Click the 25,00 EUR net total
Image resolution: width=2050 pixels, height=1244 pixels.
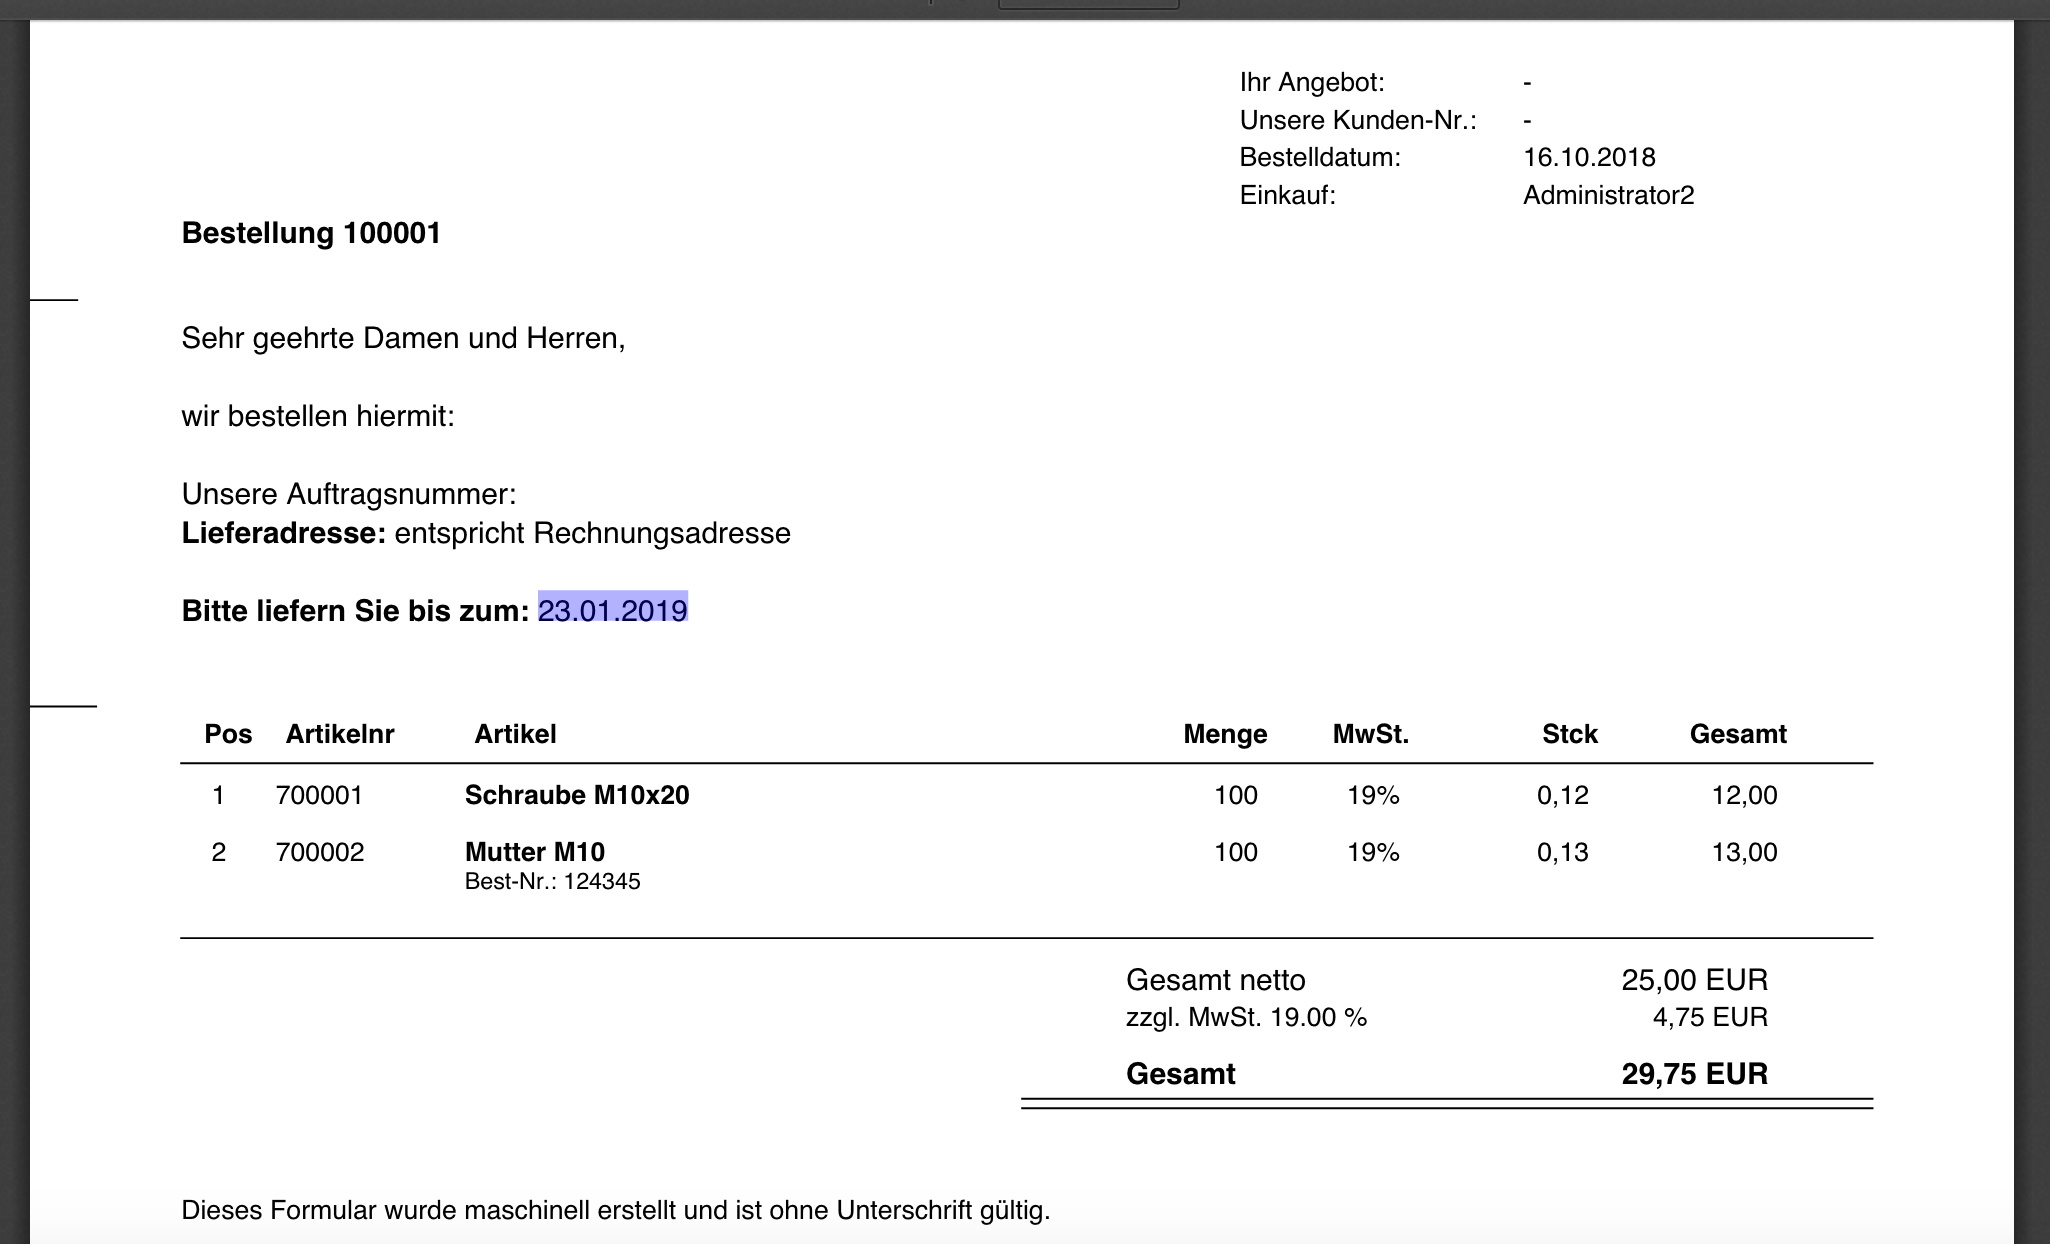(1694, 979)
